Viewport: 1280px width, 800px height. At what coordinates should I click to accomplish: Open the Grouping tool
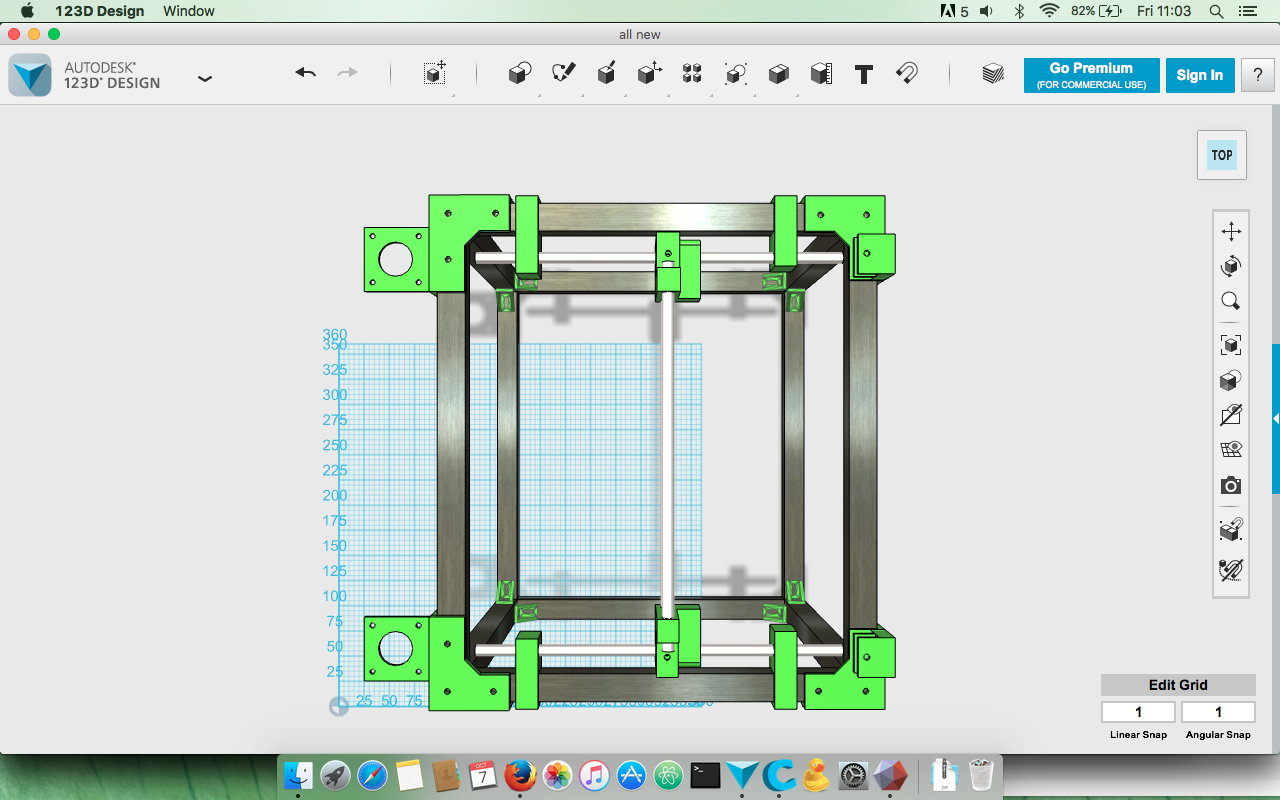(x=736, y=73)
